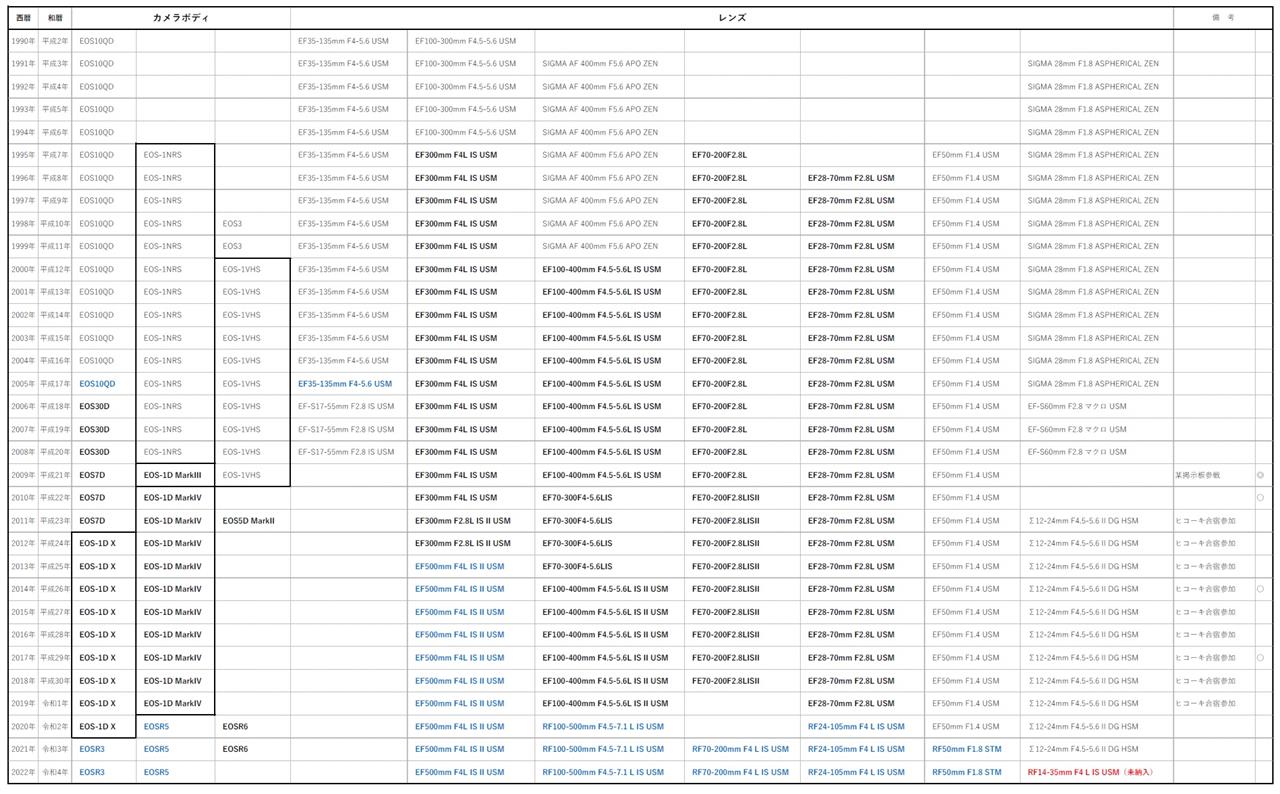Click FE70-200F2.8LISII in the 2010年 row
Screen dimensions: 1280x794
tap(725, 498)
